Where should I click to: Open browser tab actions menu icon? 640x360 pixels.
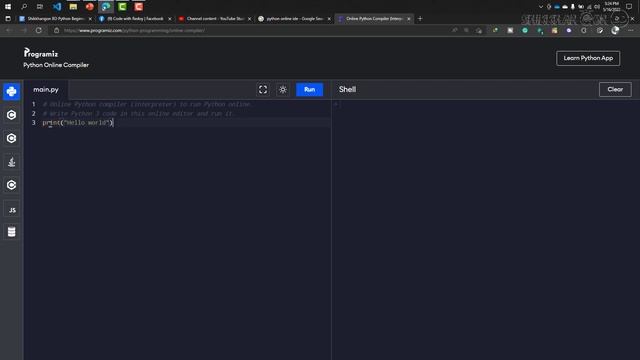(x=8, y=19)
